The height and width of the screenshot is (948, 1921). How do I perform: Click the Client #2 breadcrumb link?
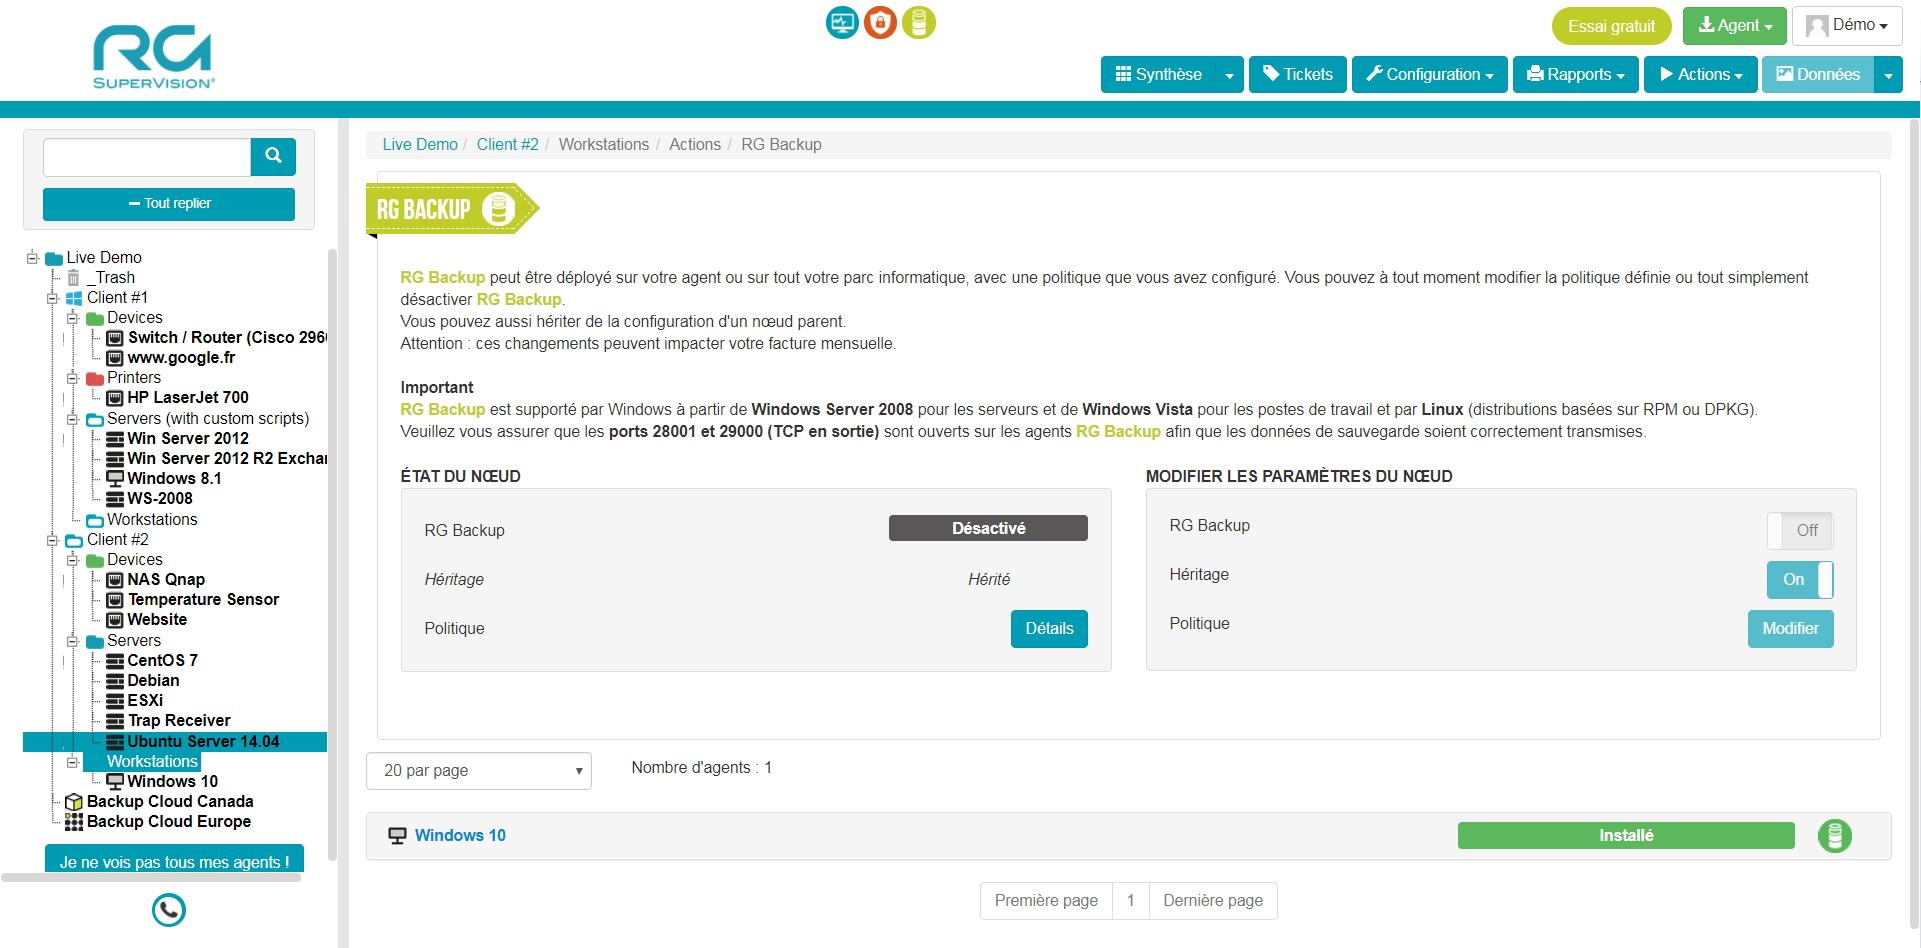click(507, 145)
